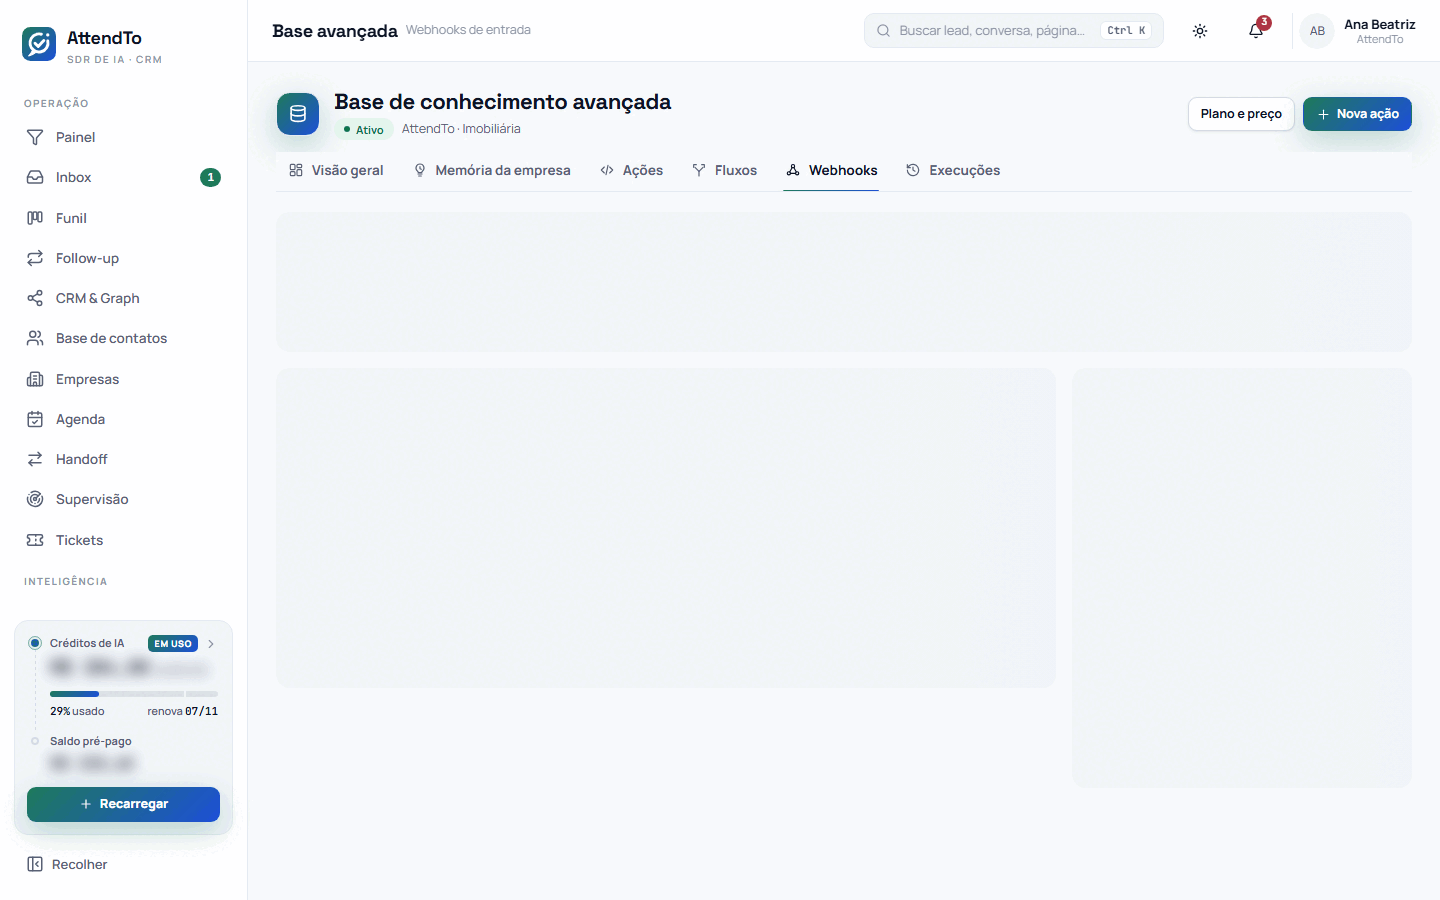
Task: Switch to Memória da empresa tab
Action: coord(492,170)
